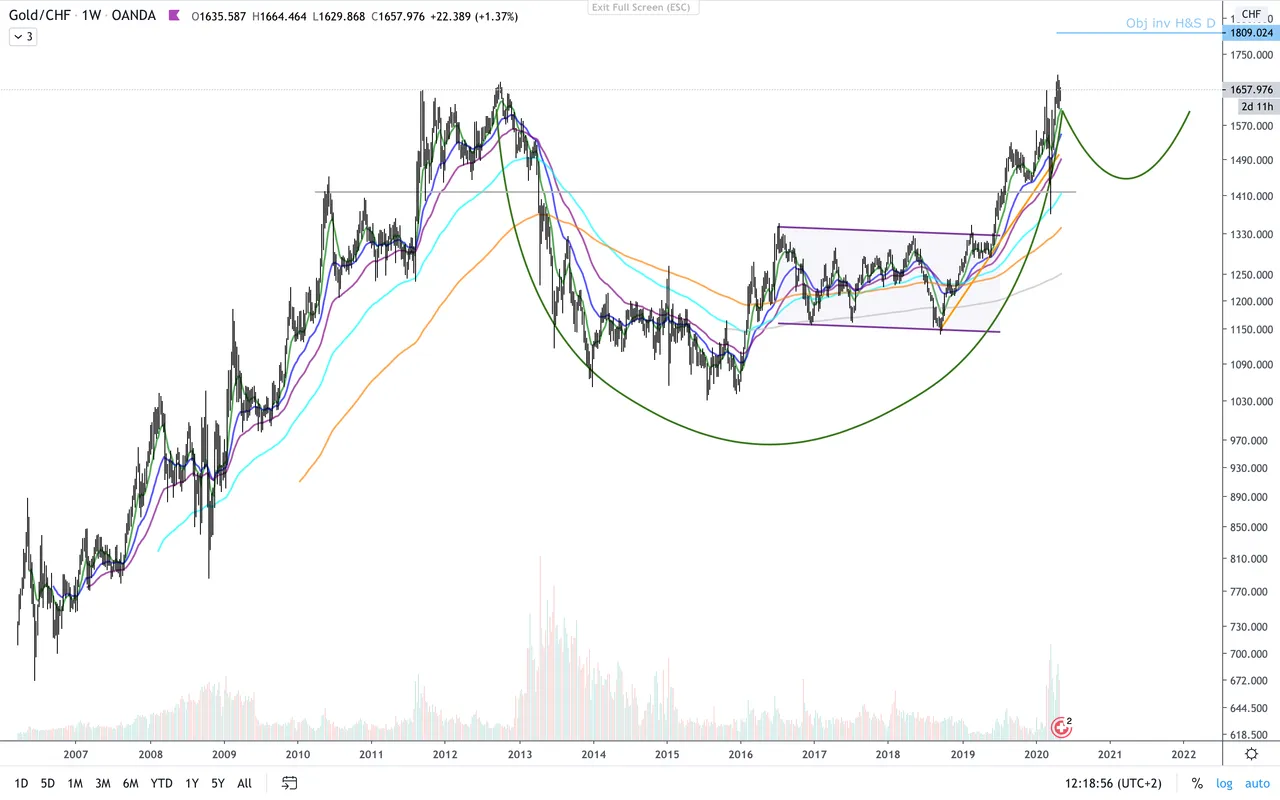Click the 1410.000 price axis label
This screenshot has width=1280, height=800.
[1252, 197]
